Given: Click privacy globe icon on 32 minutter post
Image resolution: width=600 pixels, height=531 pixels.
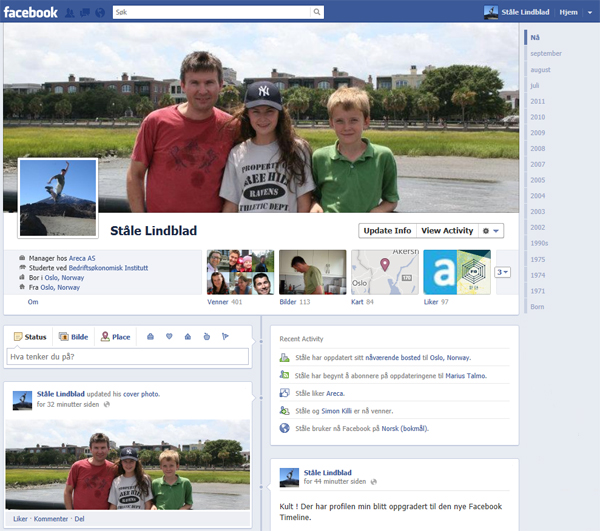Looking at the screenshot, I should (107, 404).
